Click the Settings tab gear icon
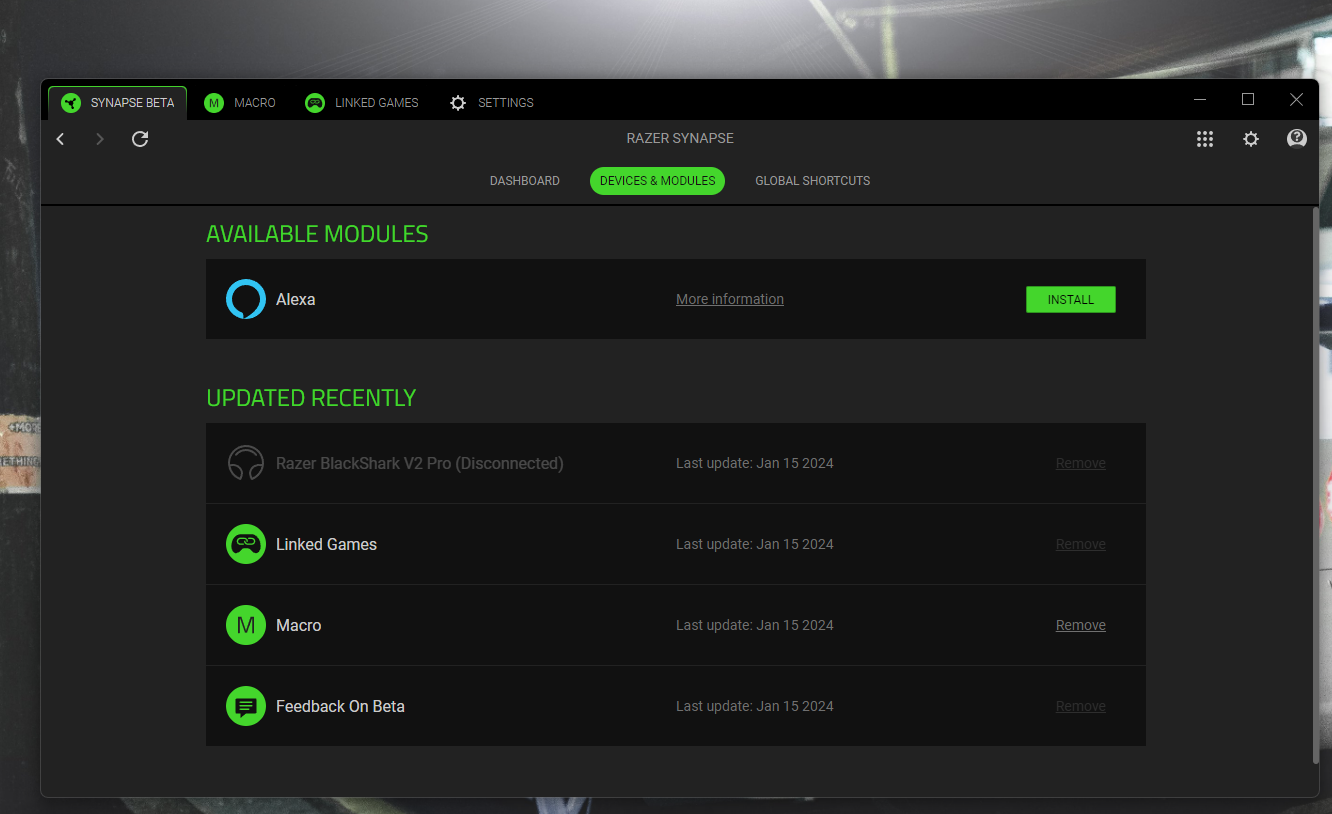This screenshot has width=1332, height=814. point(458,103)
